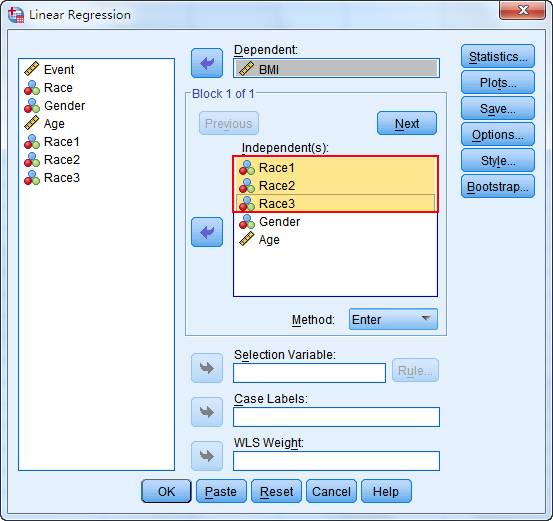Click the WLS Weight arrow button

[207, 456]
